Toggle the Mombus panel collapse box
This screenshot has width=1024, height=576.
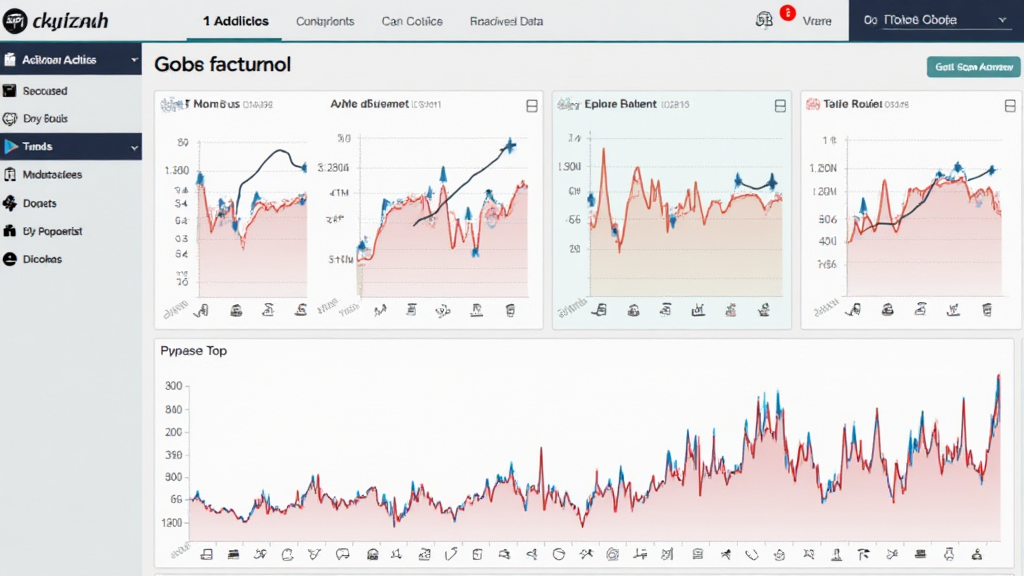pyautogui.click(x=531, y=106)
